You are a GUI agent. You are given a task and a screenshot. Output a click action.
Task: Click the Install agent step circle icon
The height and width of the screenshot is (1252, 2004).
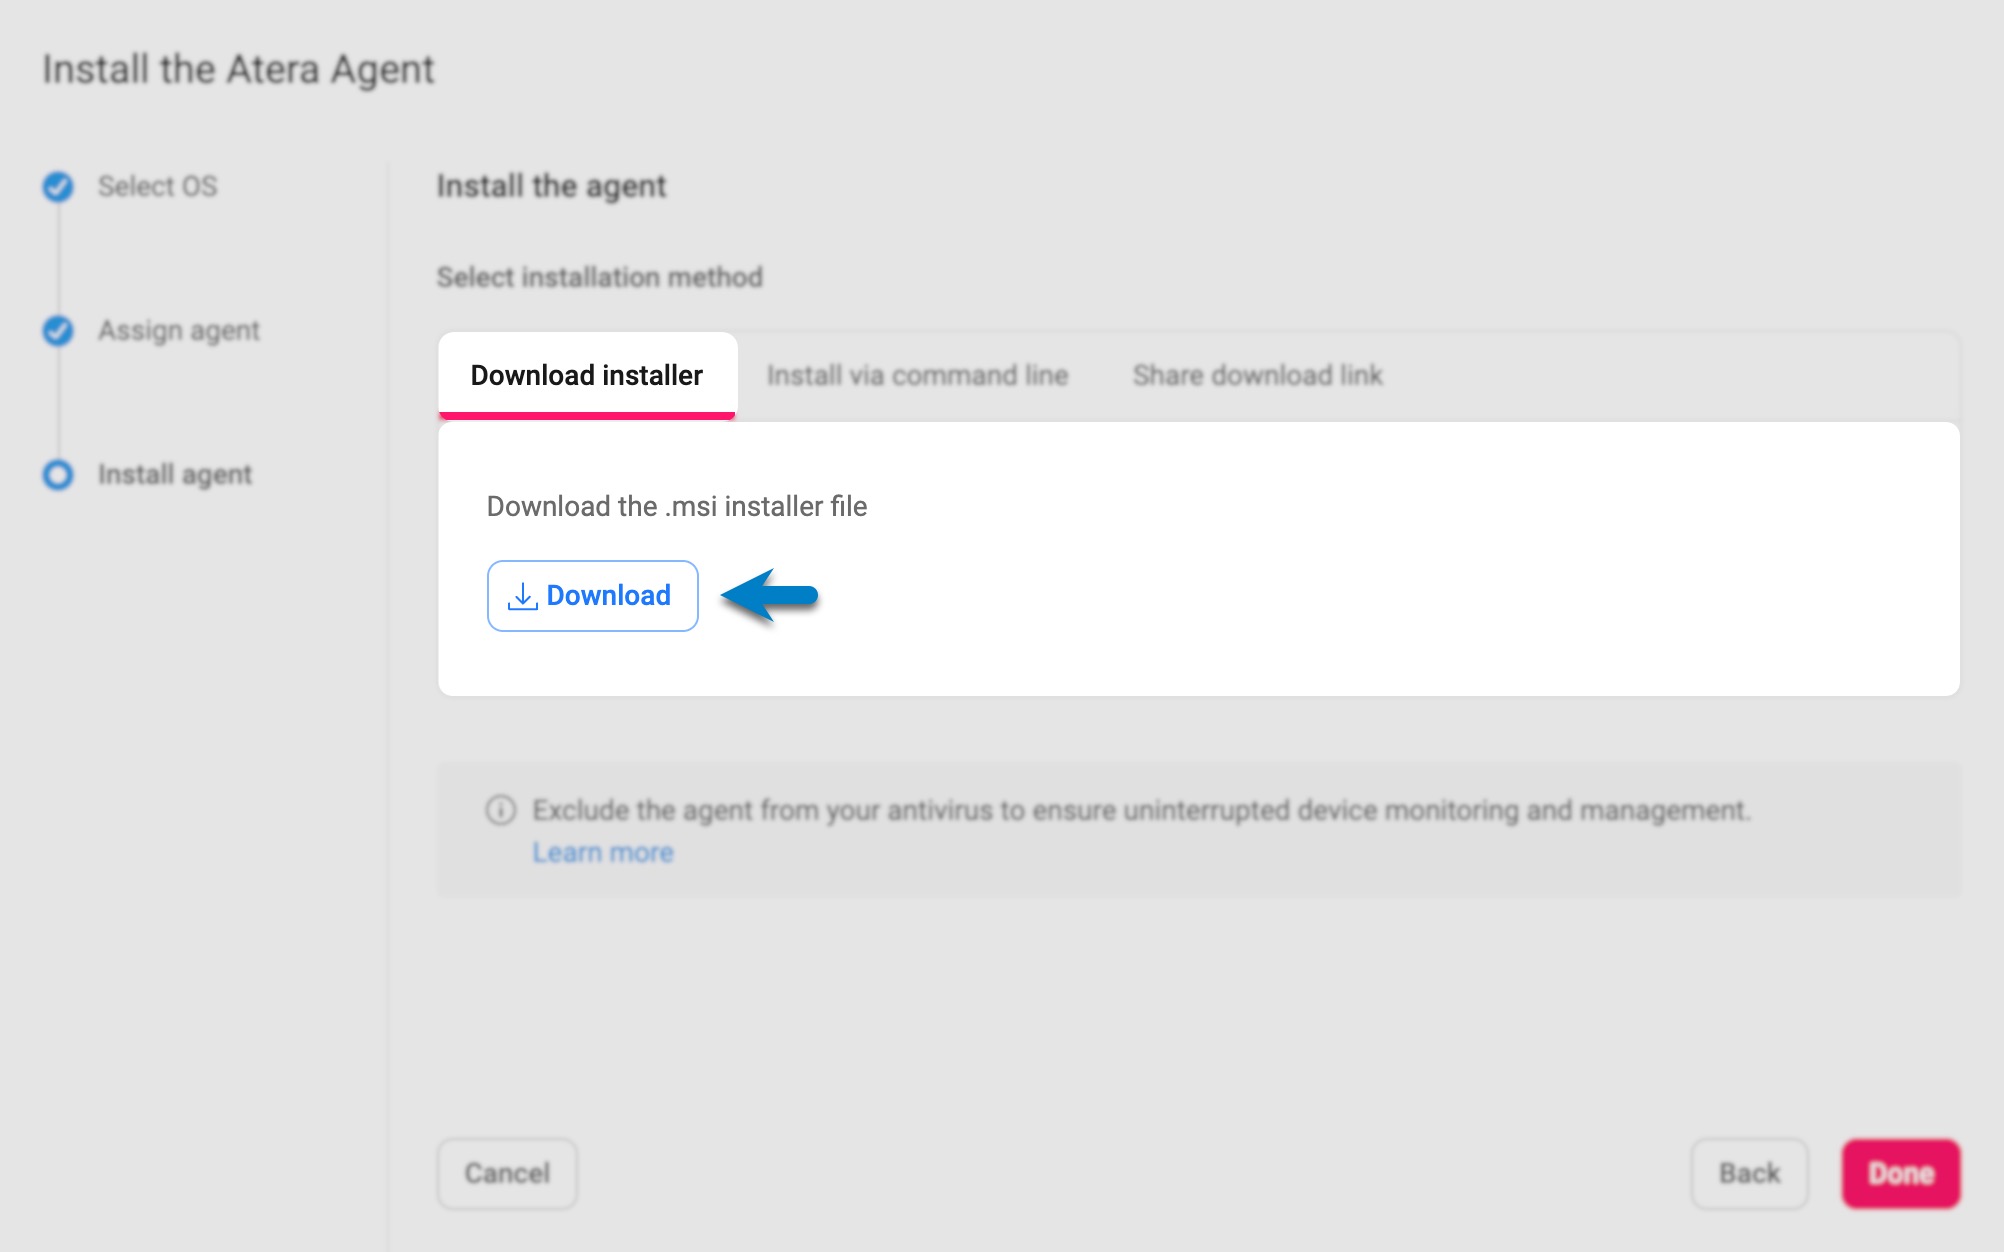(x=58, y=474)
